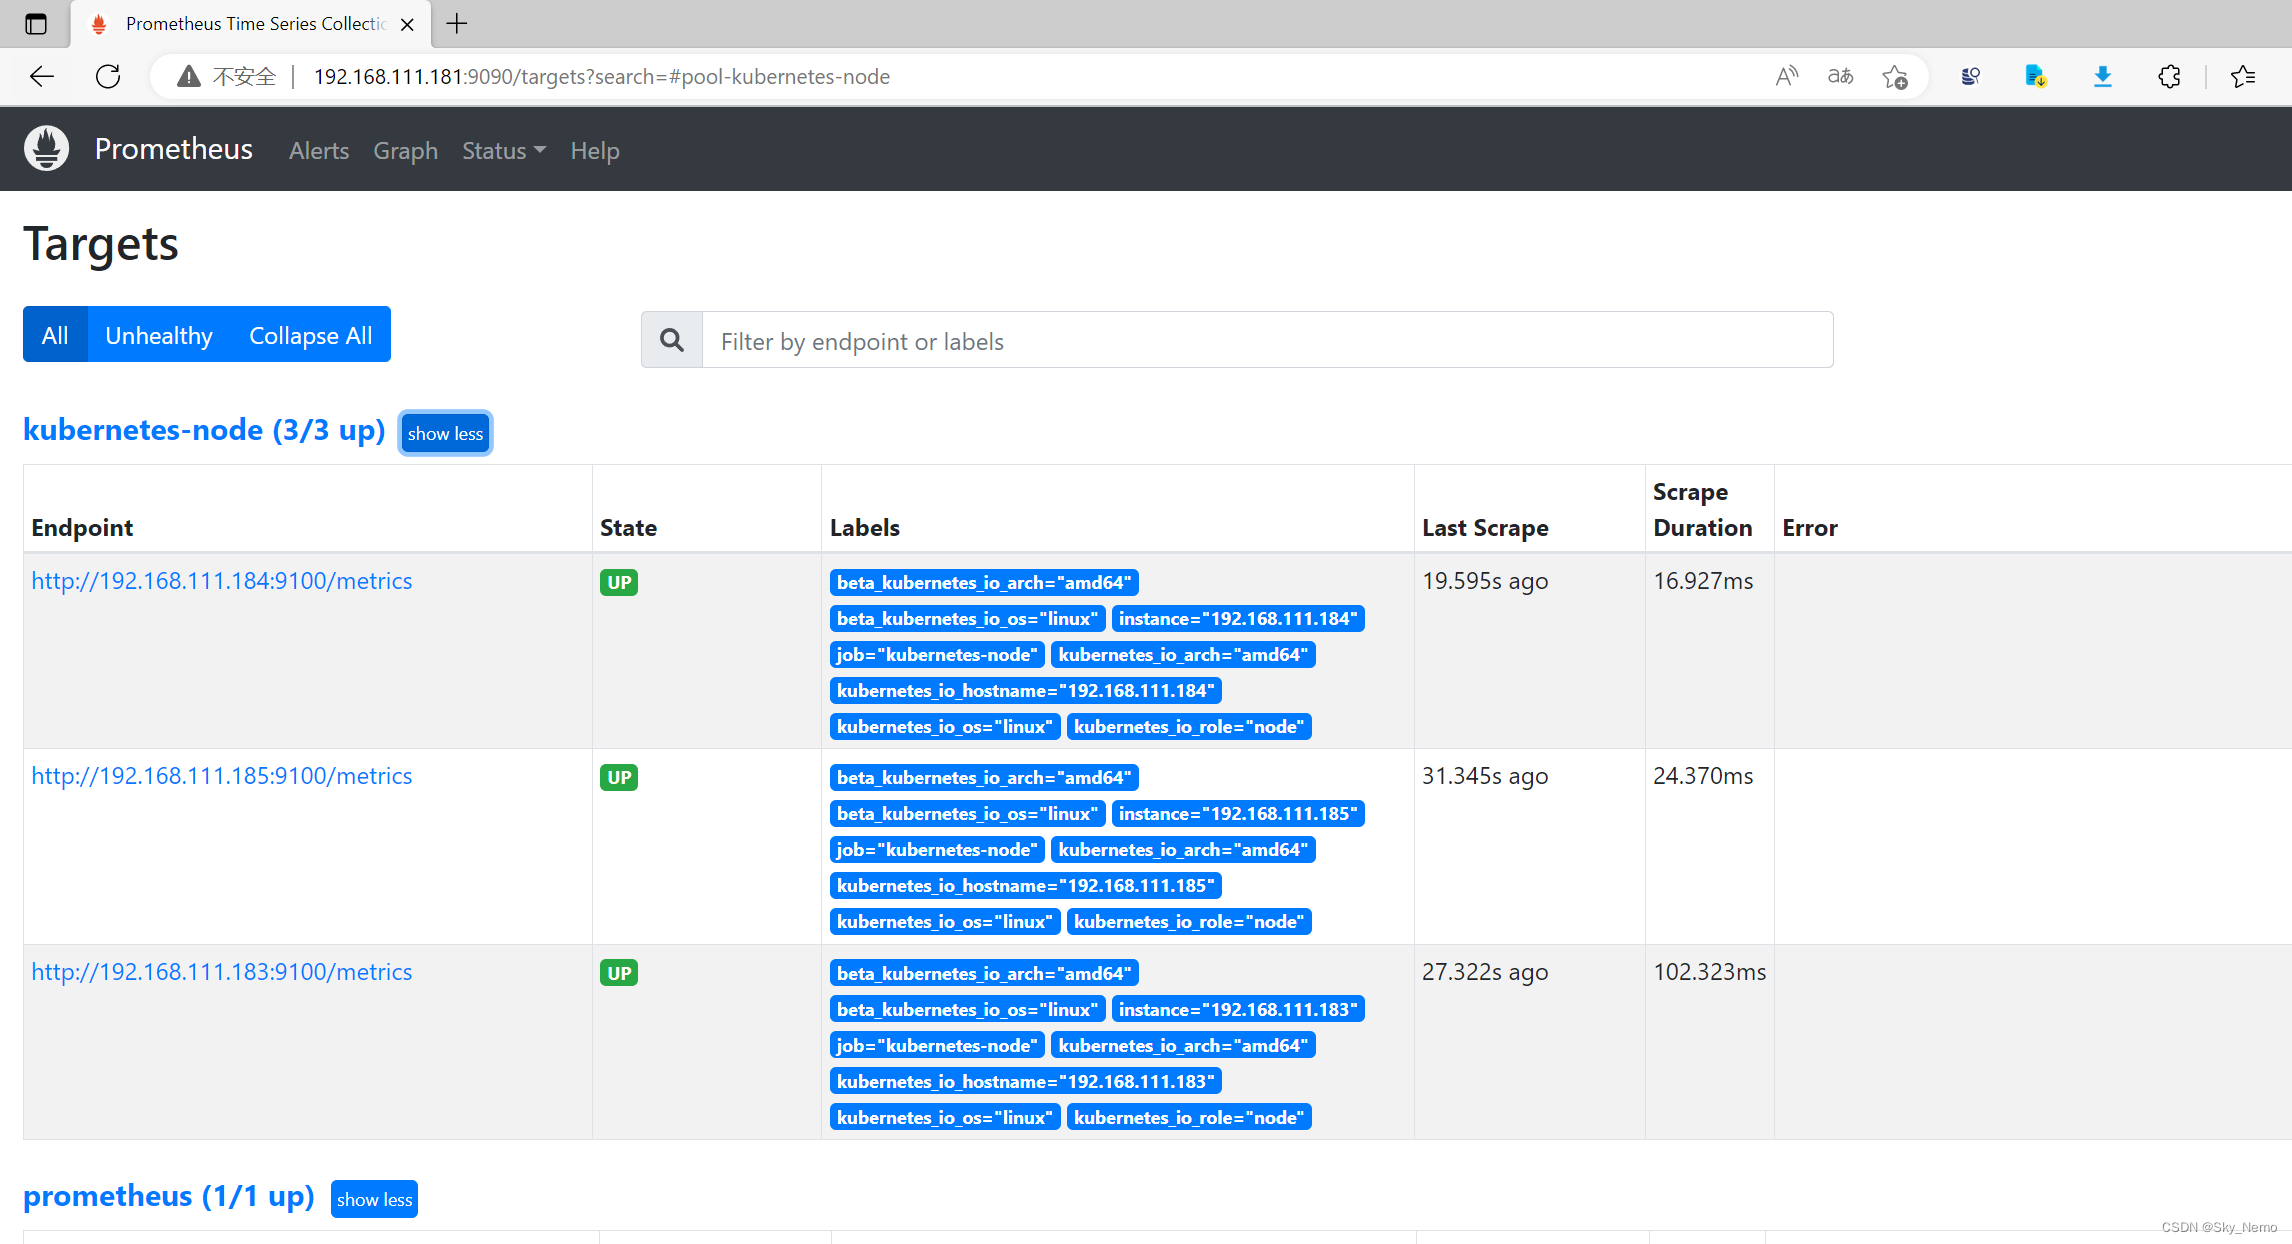Click the 16.927ms scrape duration

[1703, 581]
